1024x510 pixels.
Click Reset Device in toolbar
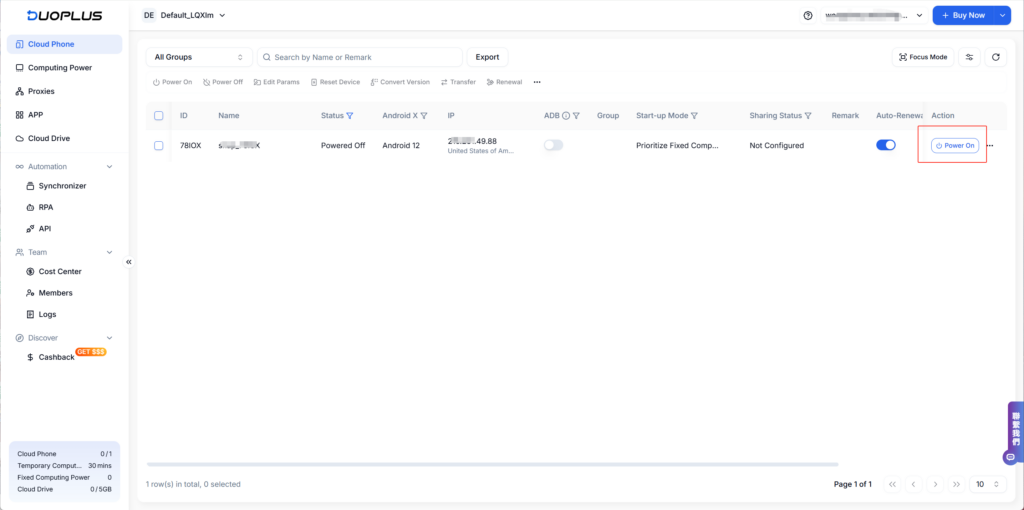(335, 82)
